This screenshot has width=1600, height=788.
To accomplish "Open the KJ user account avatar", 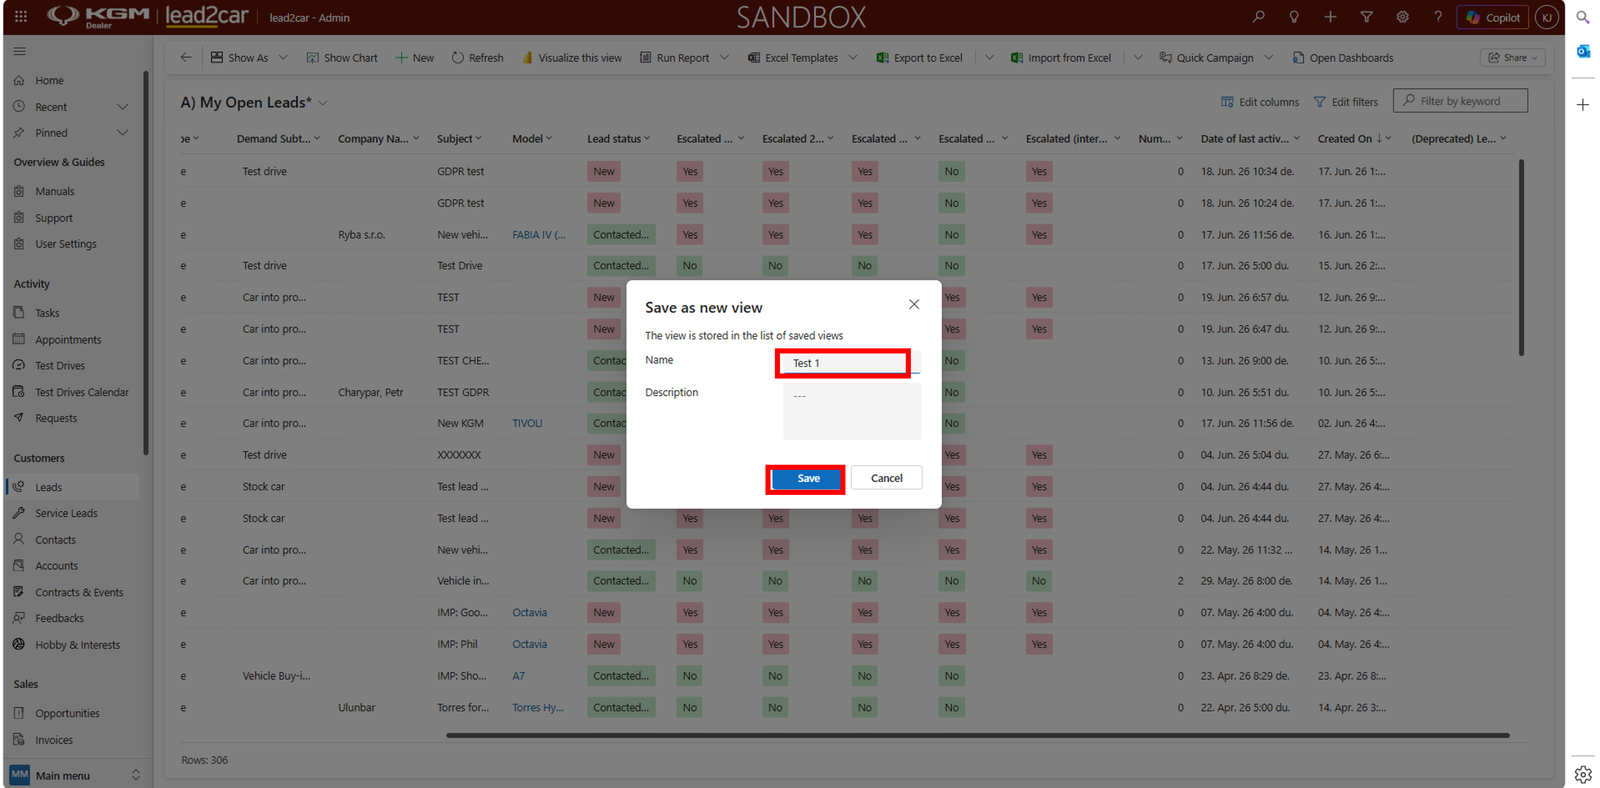I will tap(1547, 17).
